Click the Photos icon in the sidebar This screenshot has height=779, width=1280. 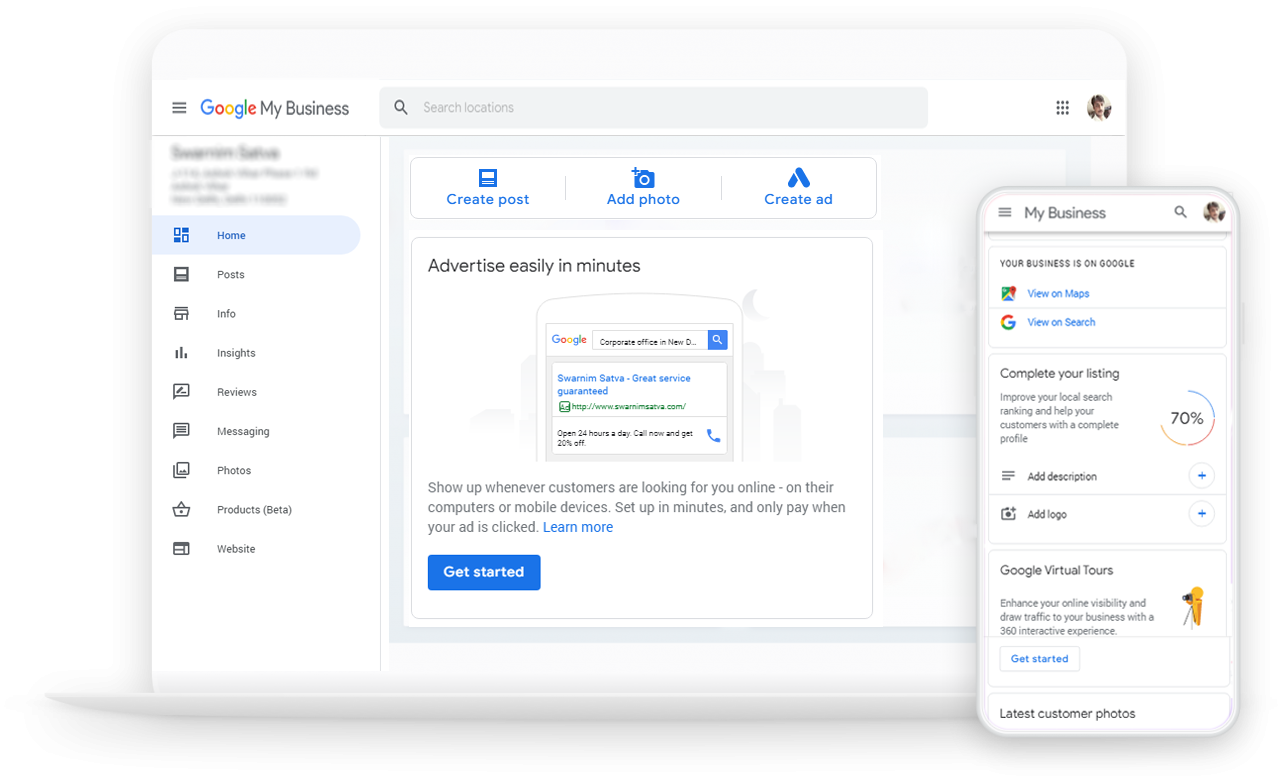[181, 470]
